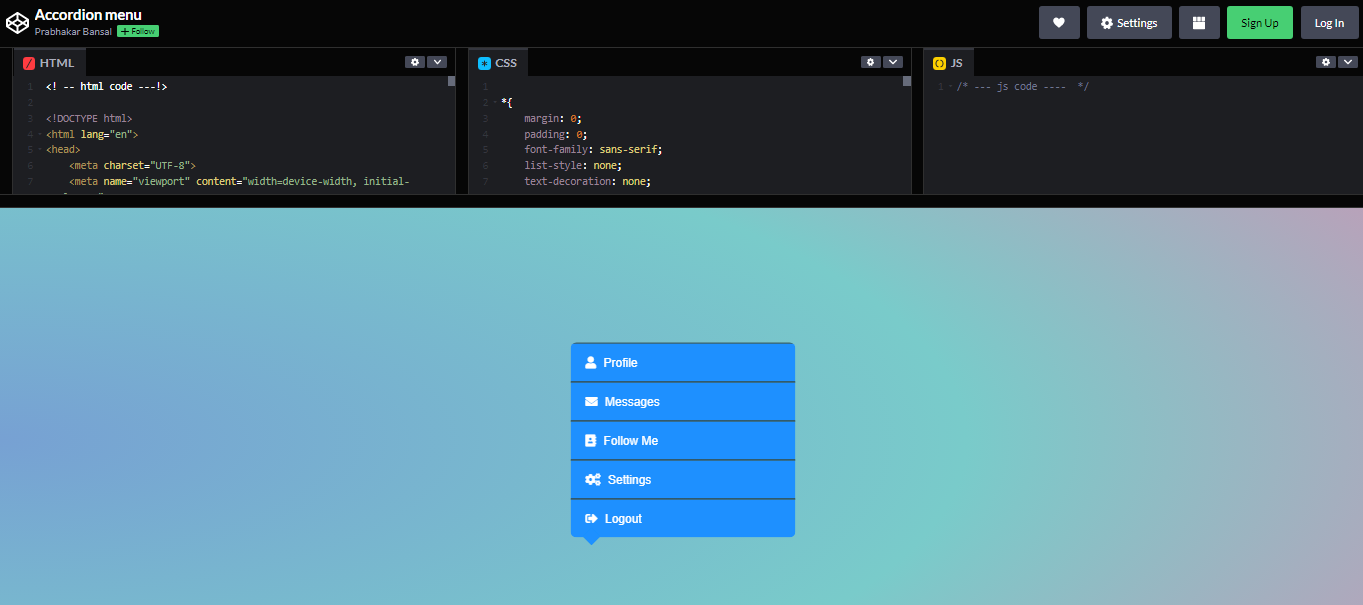Click the user icon on the Profile item
This screenshot has width=1363, height=605.
tap(591, 362)
